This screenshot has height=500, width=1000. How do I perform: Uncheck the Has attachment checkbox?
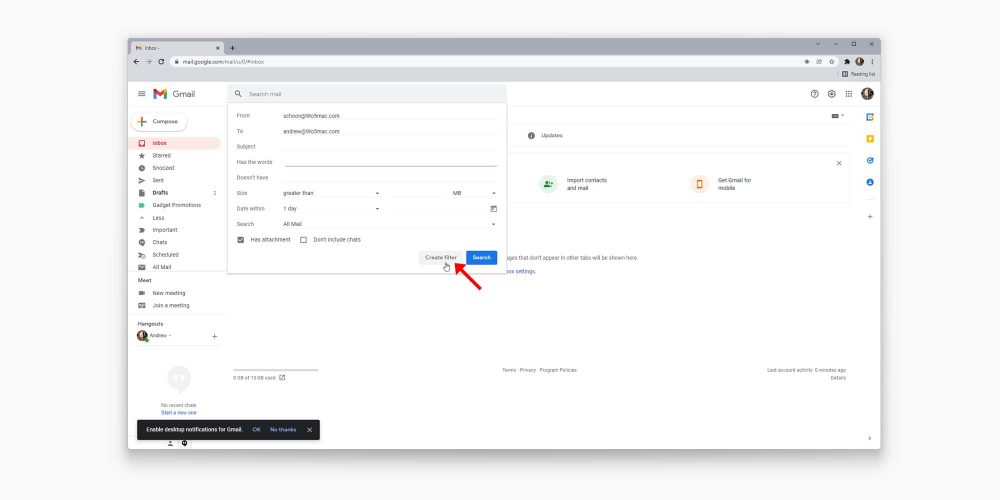pos(241,240)
